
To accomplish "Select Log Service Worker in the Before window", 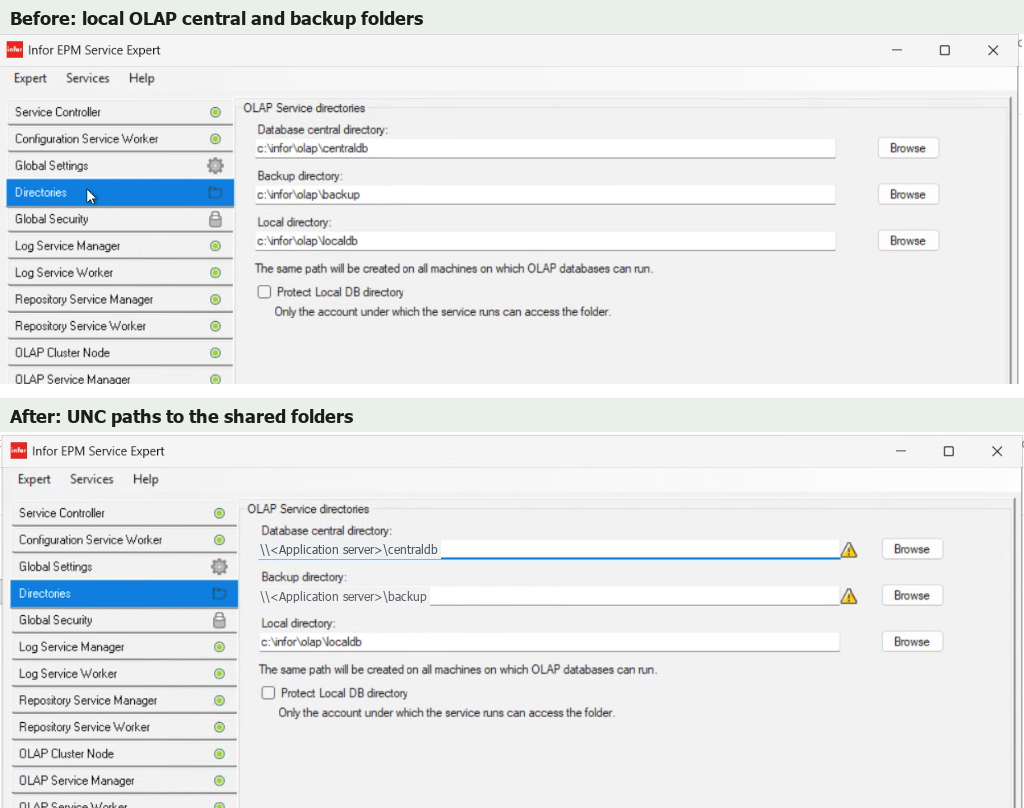I will [120, 273].
